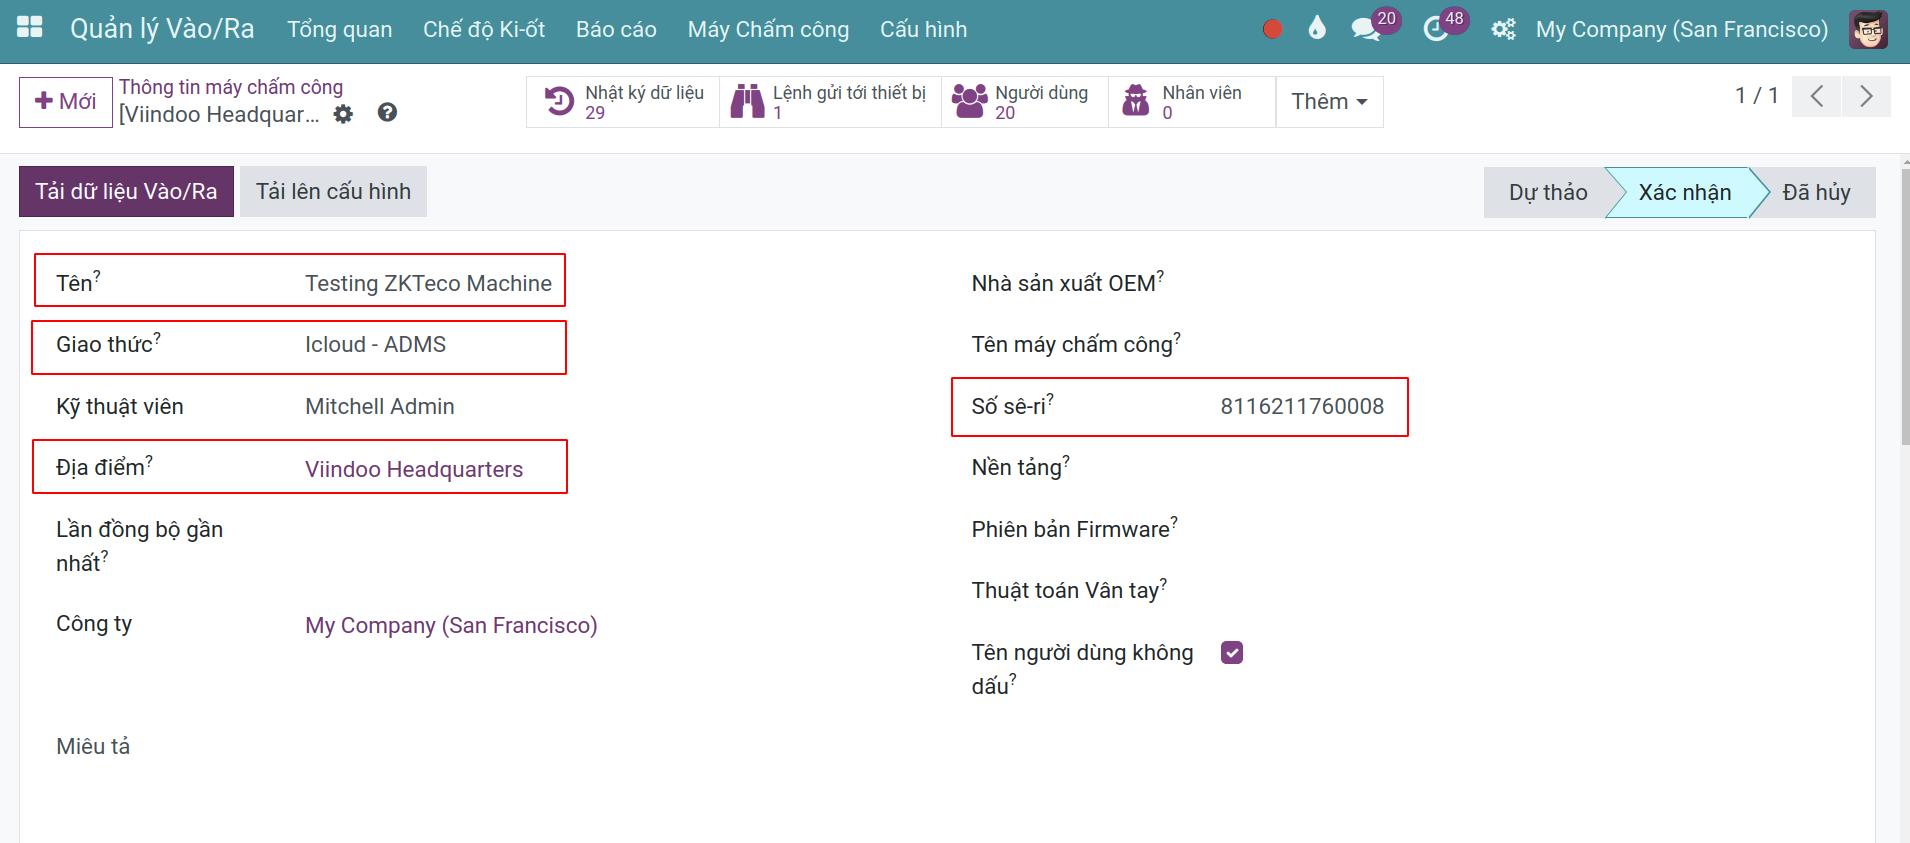Open Lệnh gửi tới thiết bị stat button

[830, 102]
